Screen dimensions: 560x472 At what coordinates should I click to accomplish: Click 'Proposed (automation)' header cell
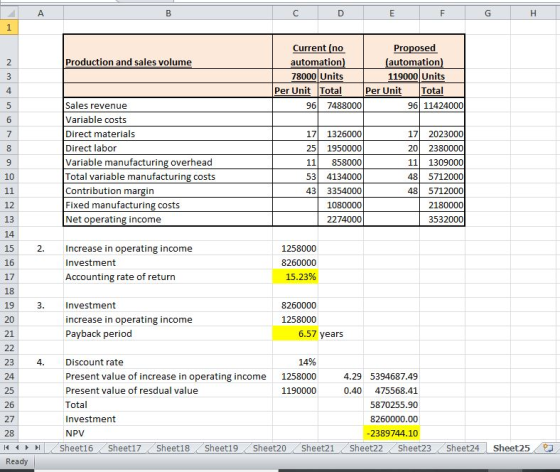(x=414, y=51)
